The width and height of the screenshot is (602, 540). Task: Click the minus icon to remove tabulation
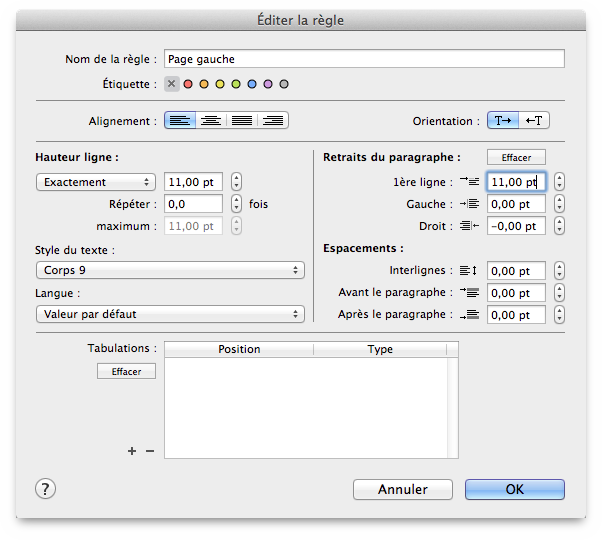(150, 451)
